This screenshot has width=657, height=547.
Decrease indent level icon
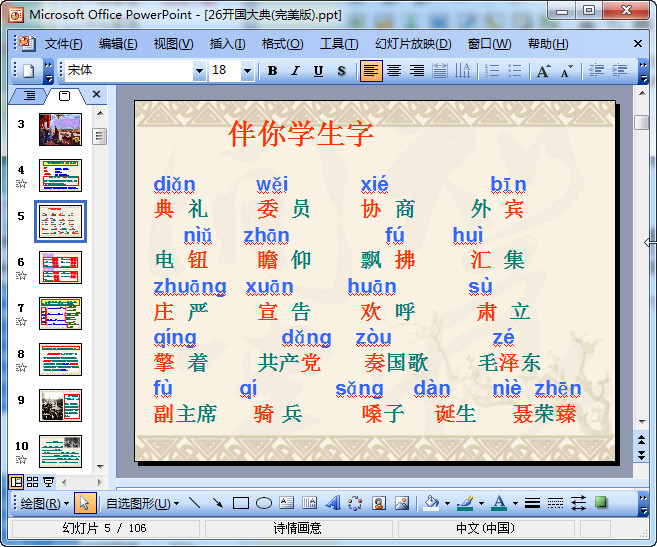pos(596,70)
